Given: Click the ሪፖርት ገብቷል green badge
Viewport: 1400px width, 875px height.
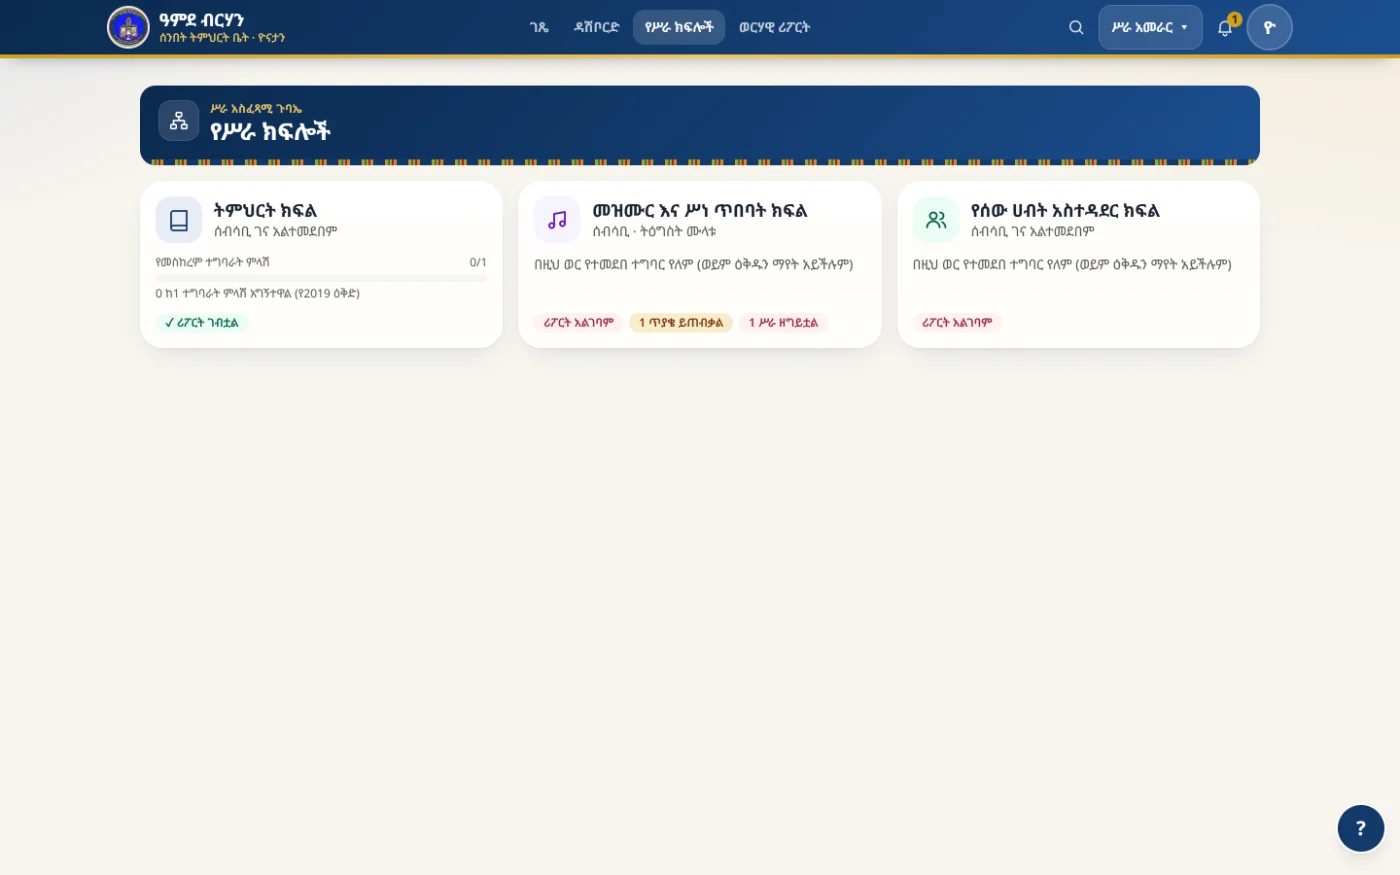Looking at the screenshot, I should coord(202,323).
